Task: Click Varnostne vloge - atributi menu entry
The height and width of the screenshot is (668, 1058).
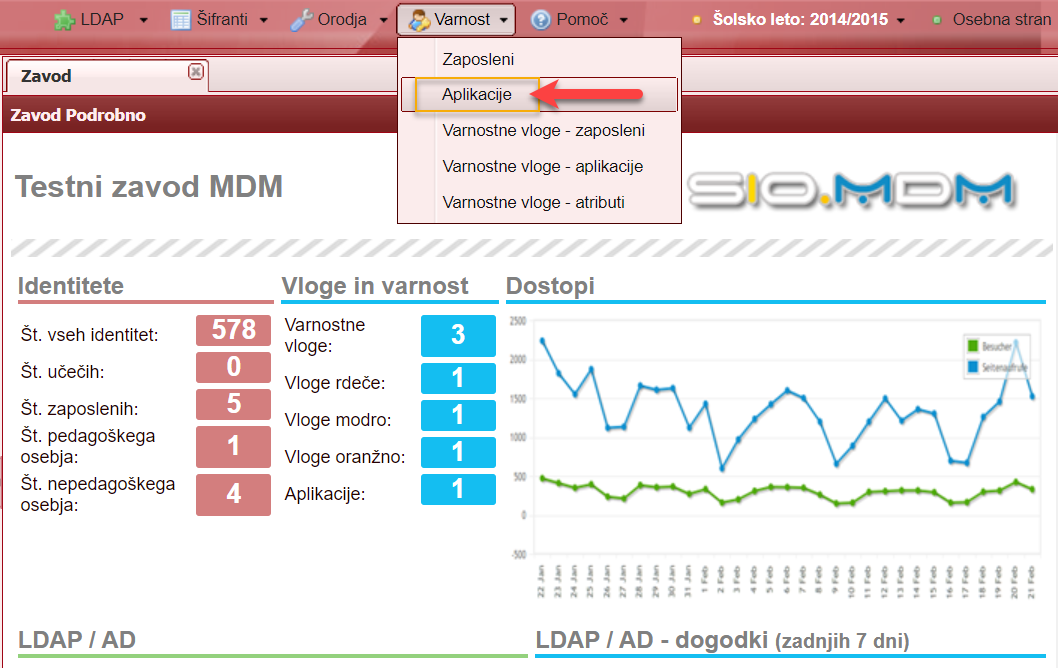Action: pos(533,202)
